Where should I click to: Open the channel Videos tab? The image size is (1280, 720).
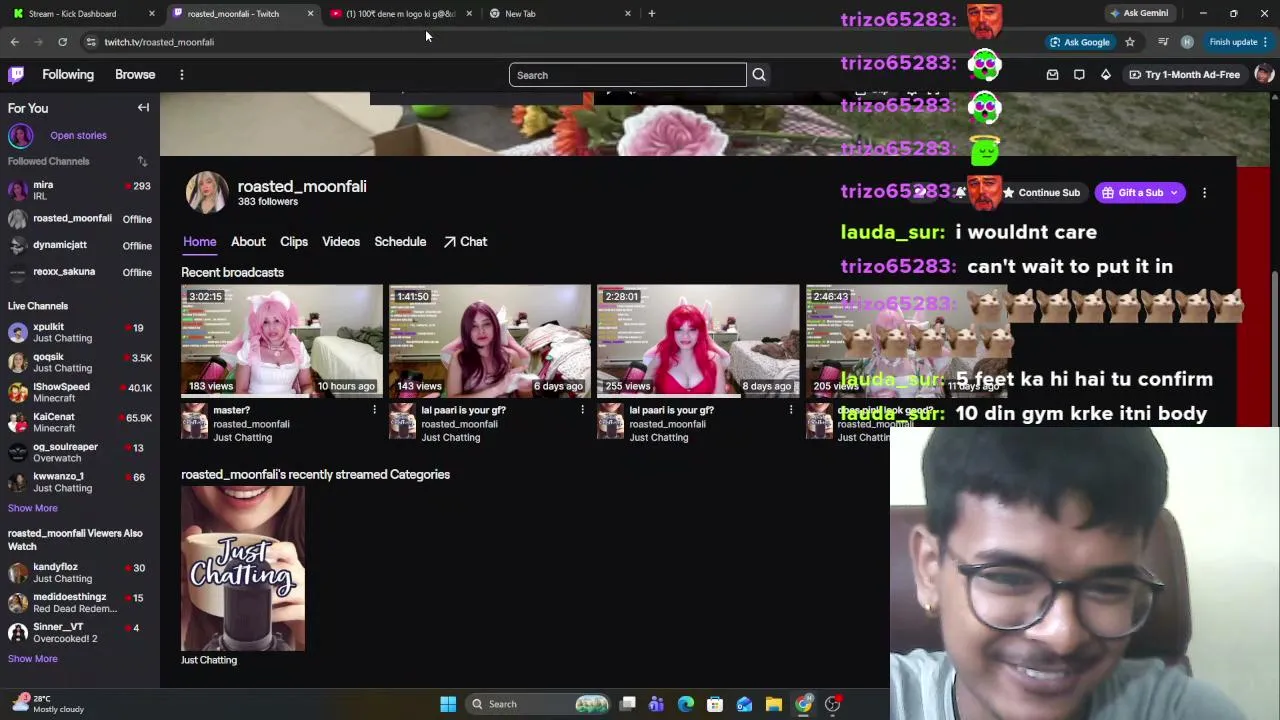(341, 242)
